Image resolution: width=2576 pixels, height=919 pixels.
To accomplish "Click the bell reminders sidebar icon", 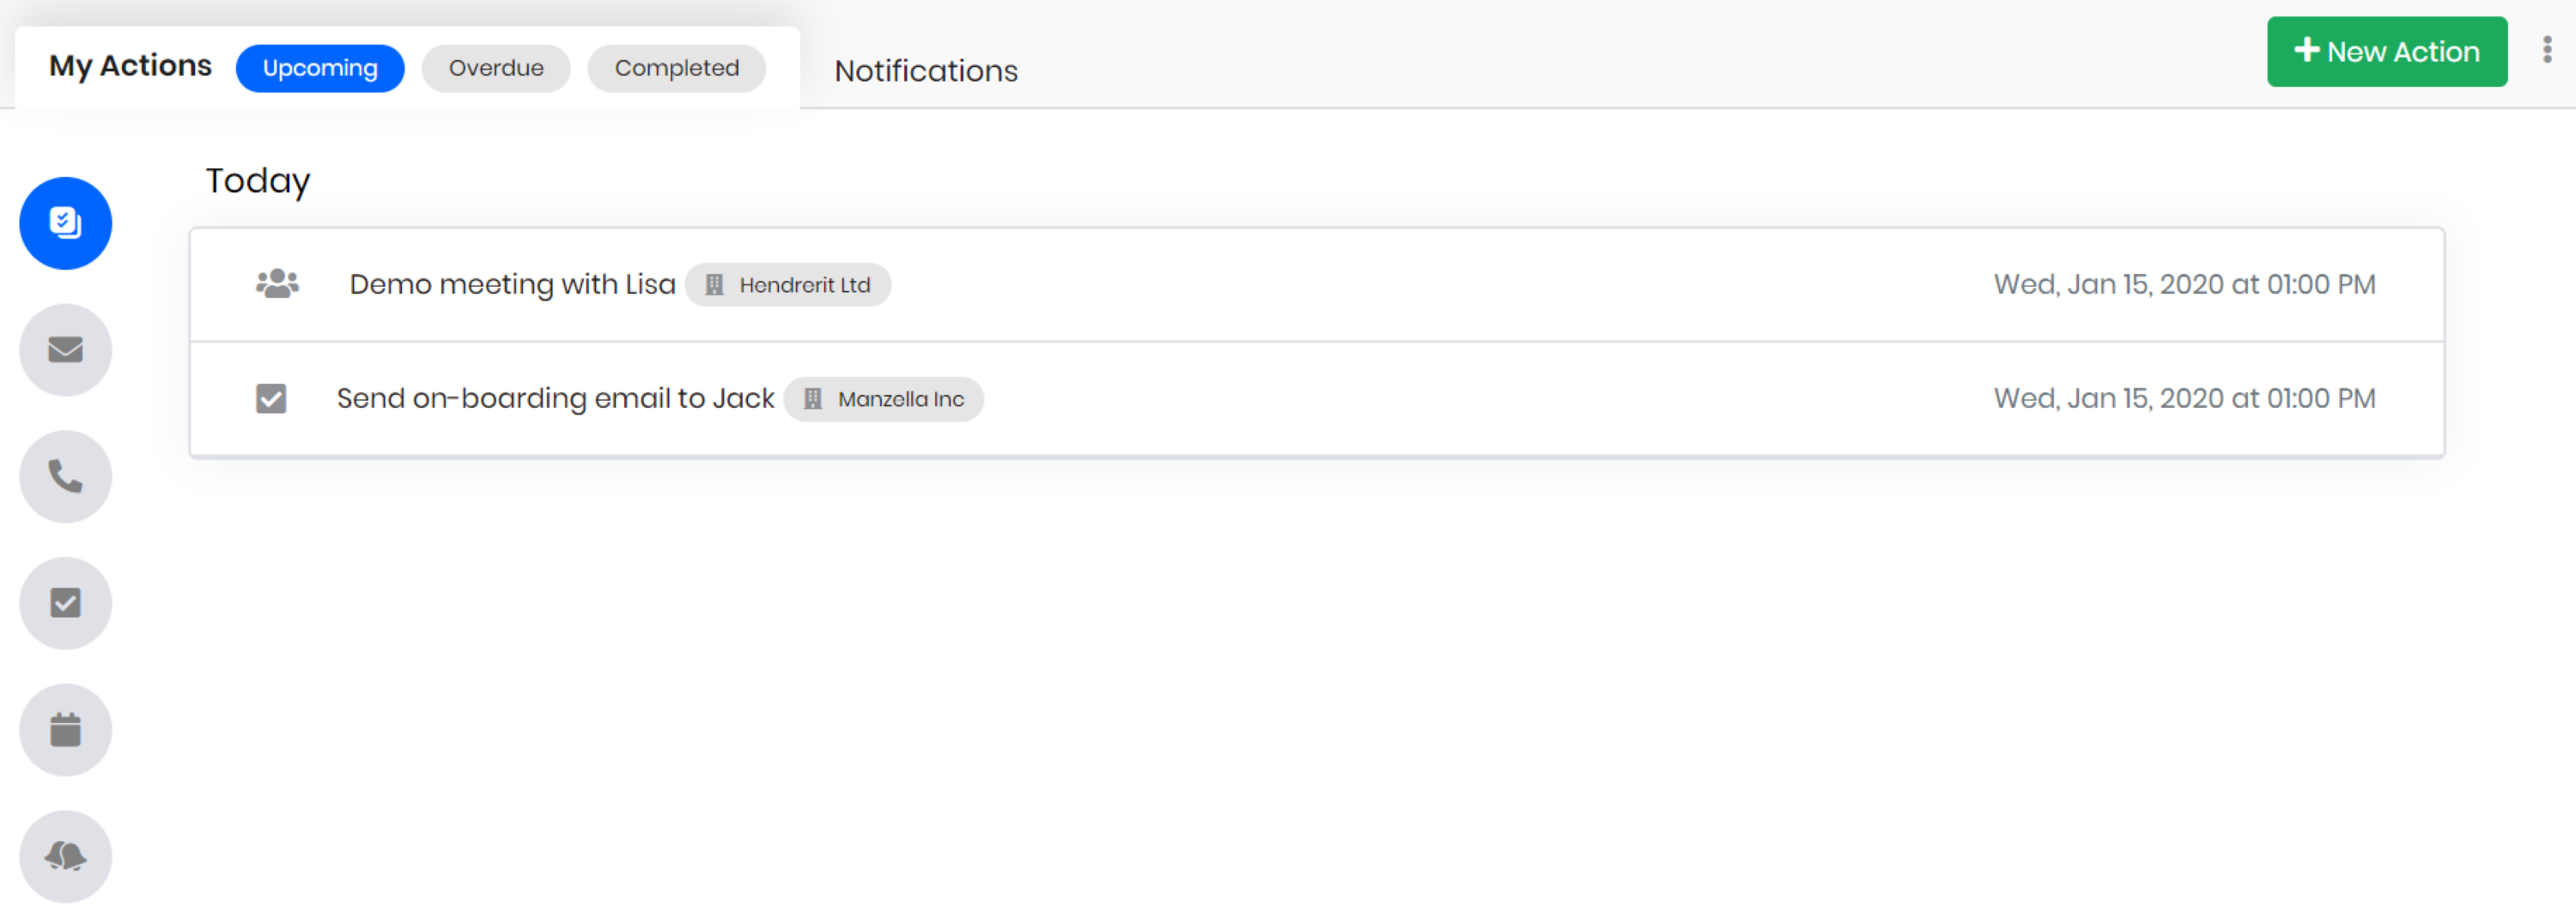I will click(x=66, y=856).
